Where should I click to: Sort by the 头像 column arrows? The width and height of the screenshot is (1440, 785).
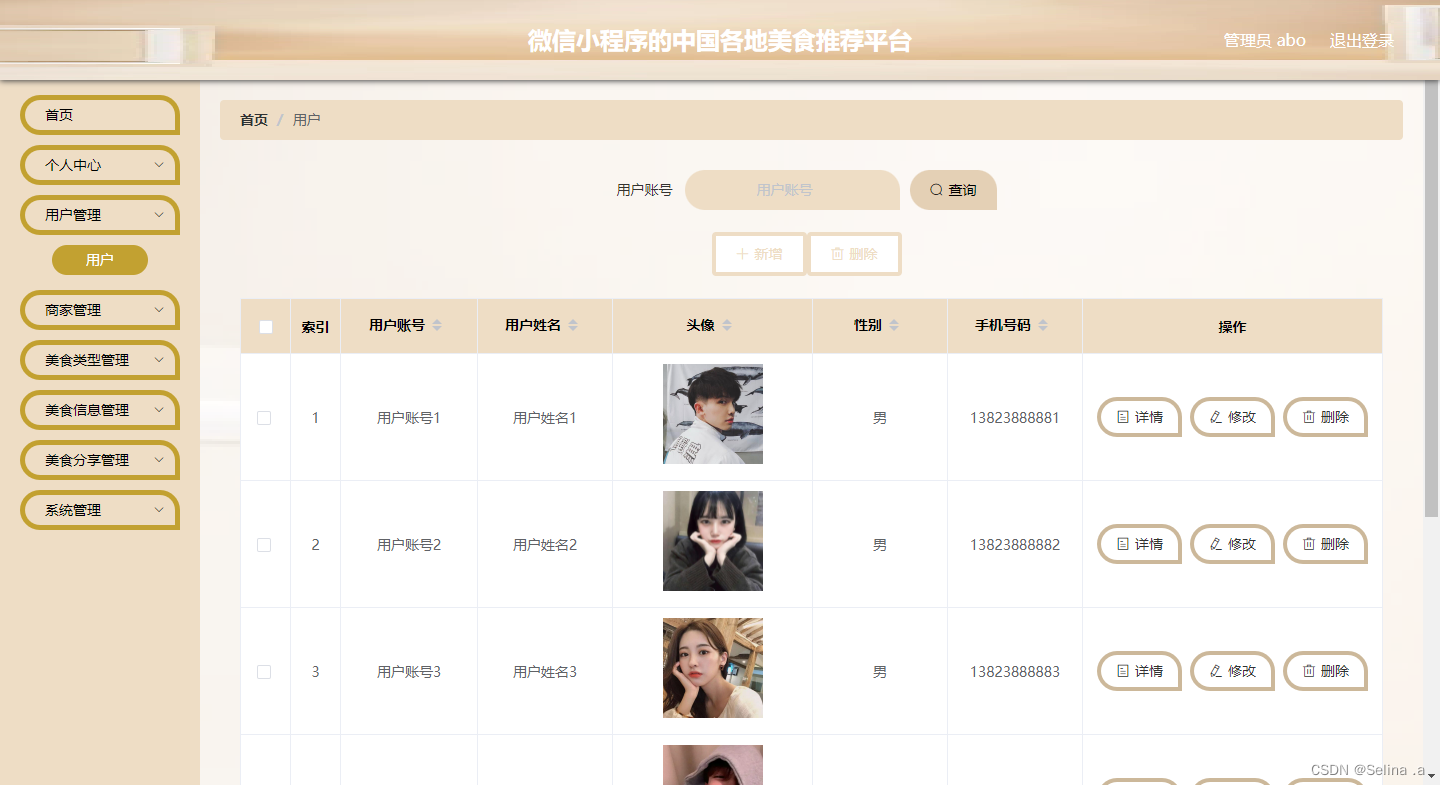pyautogui.click(x=727, y=326)
